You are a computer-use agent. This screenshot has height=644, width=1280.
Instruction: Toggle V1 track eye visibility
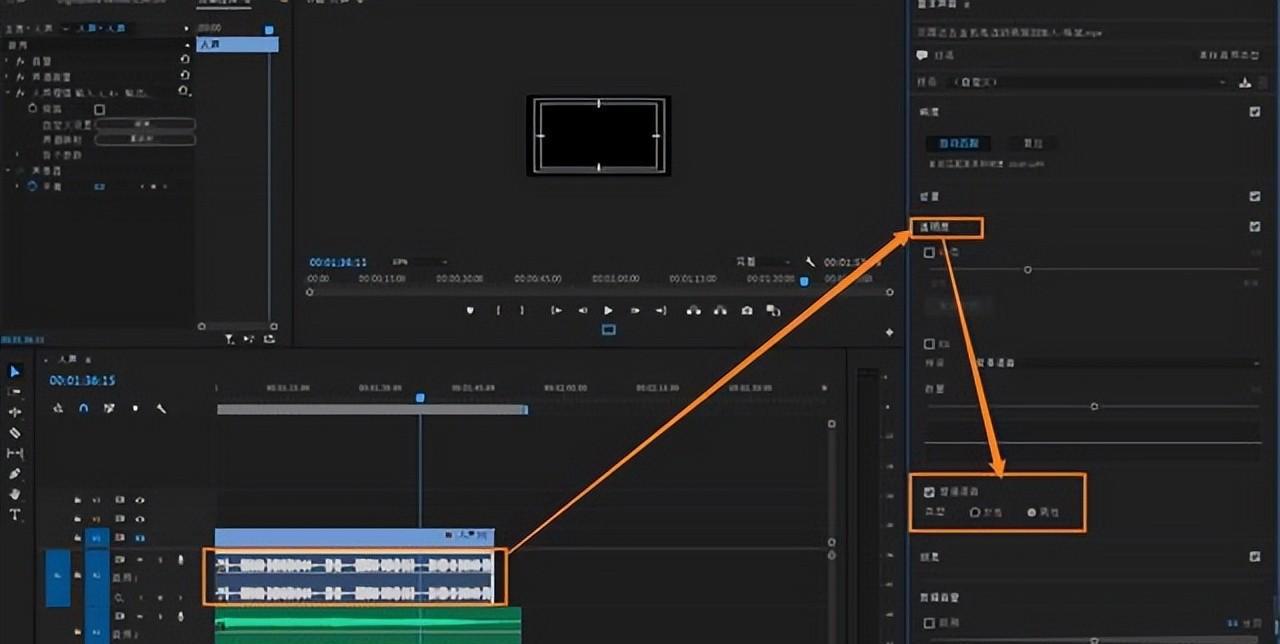pos(139,538)
